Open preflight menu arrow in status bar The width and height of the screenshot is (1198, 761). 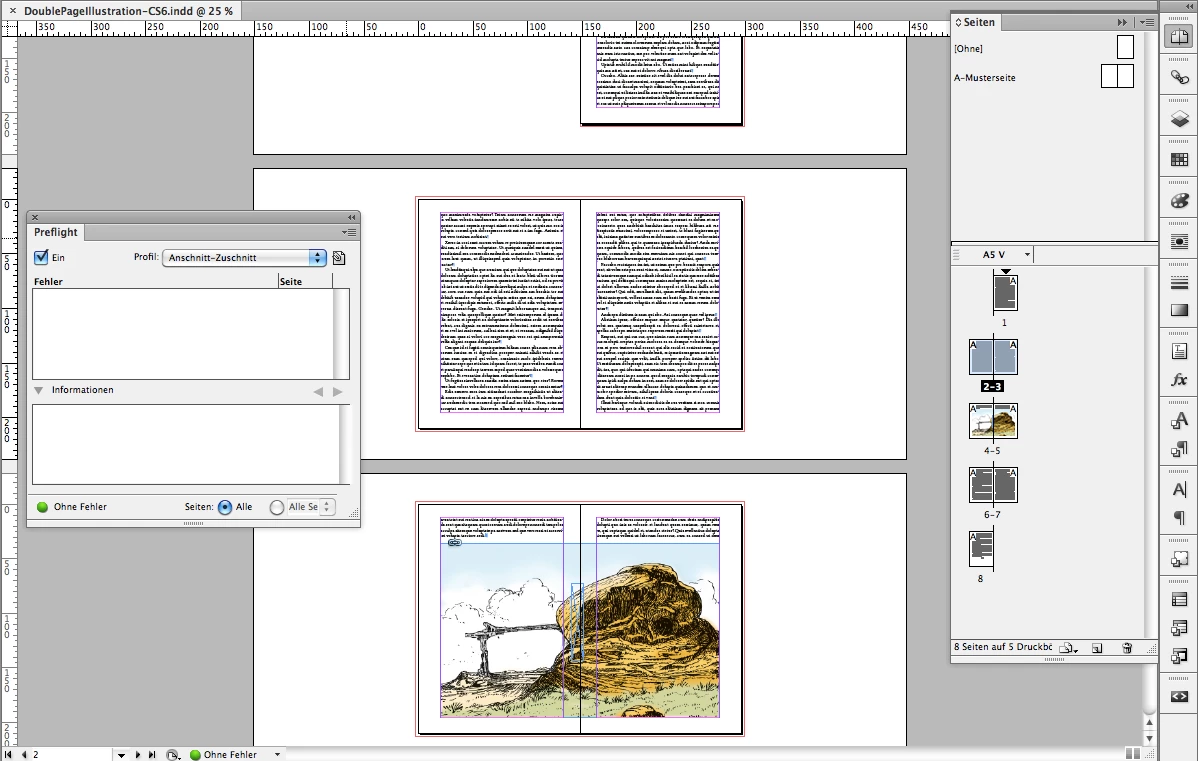(277, 755)
